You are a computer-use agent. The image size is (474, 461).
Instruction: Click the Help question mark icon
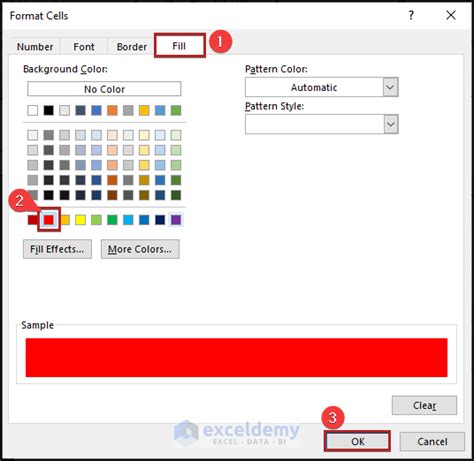411,15
